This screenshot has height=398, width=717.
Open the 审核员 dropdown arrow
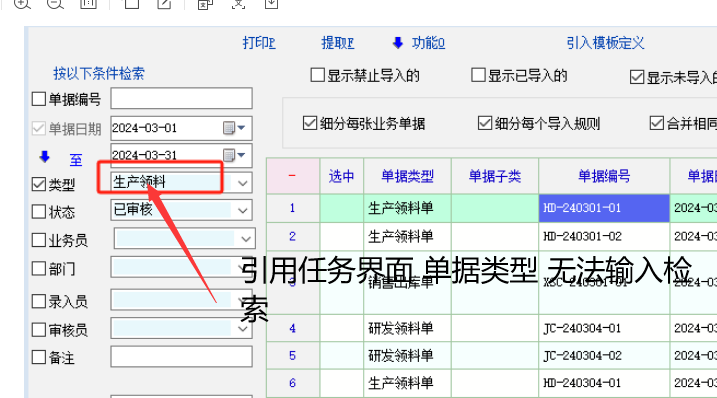[243, 329]
